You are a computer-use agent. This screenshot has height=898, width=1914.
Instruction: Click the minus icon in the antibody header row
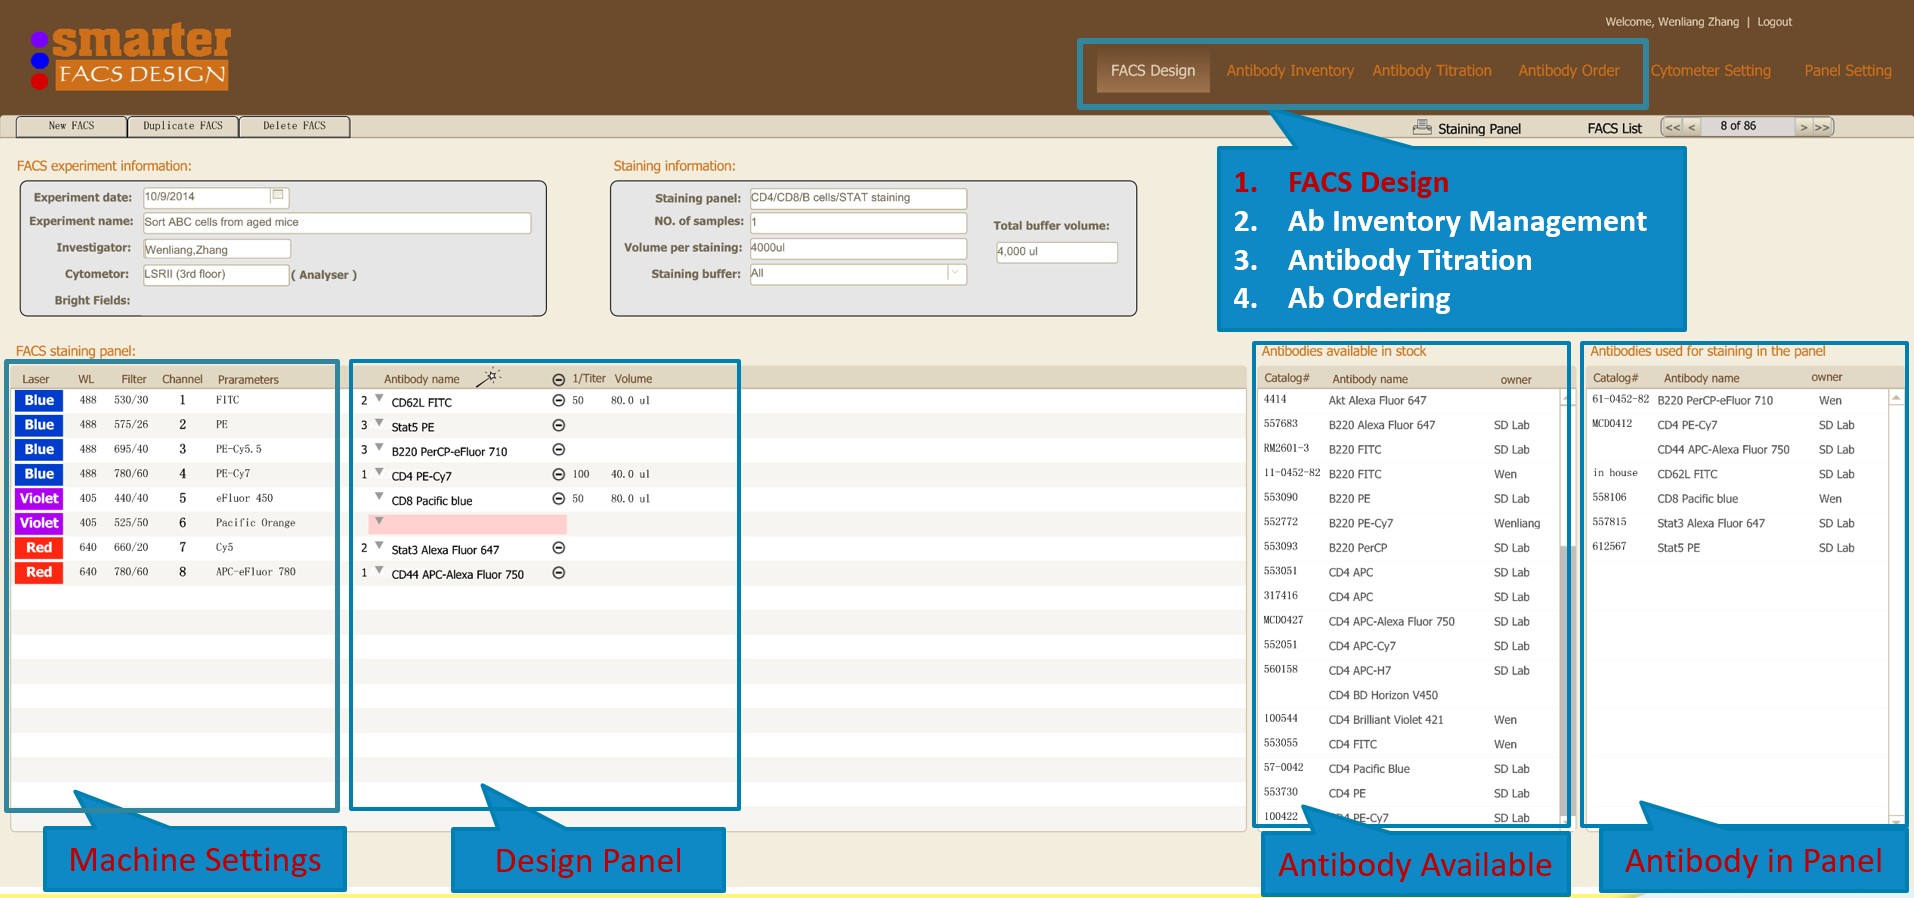click(x=559, y=379)
